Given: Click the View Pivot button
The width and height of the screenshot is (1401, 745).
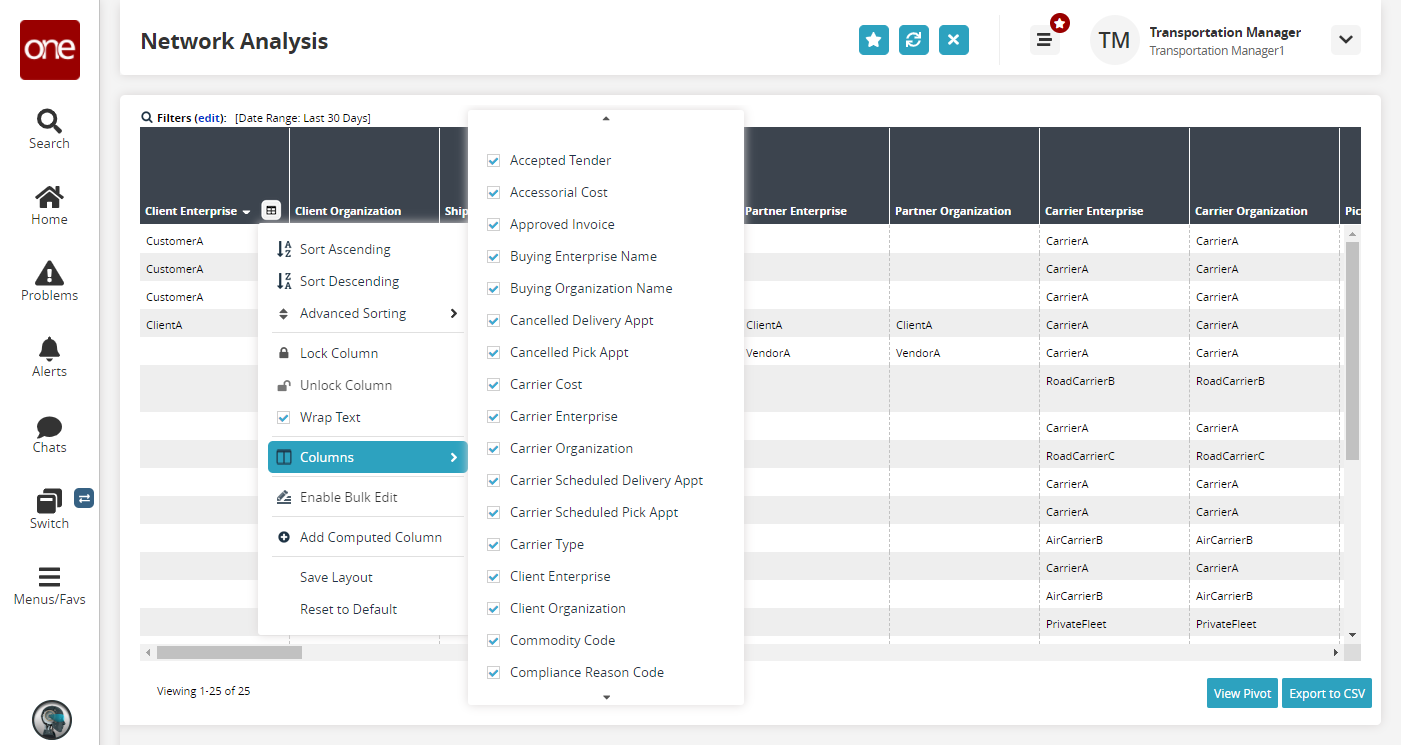Looking at the screenshot, I should click(x=1242, y=693).
